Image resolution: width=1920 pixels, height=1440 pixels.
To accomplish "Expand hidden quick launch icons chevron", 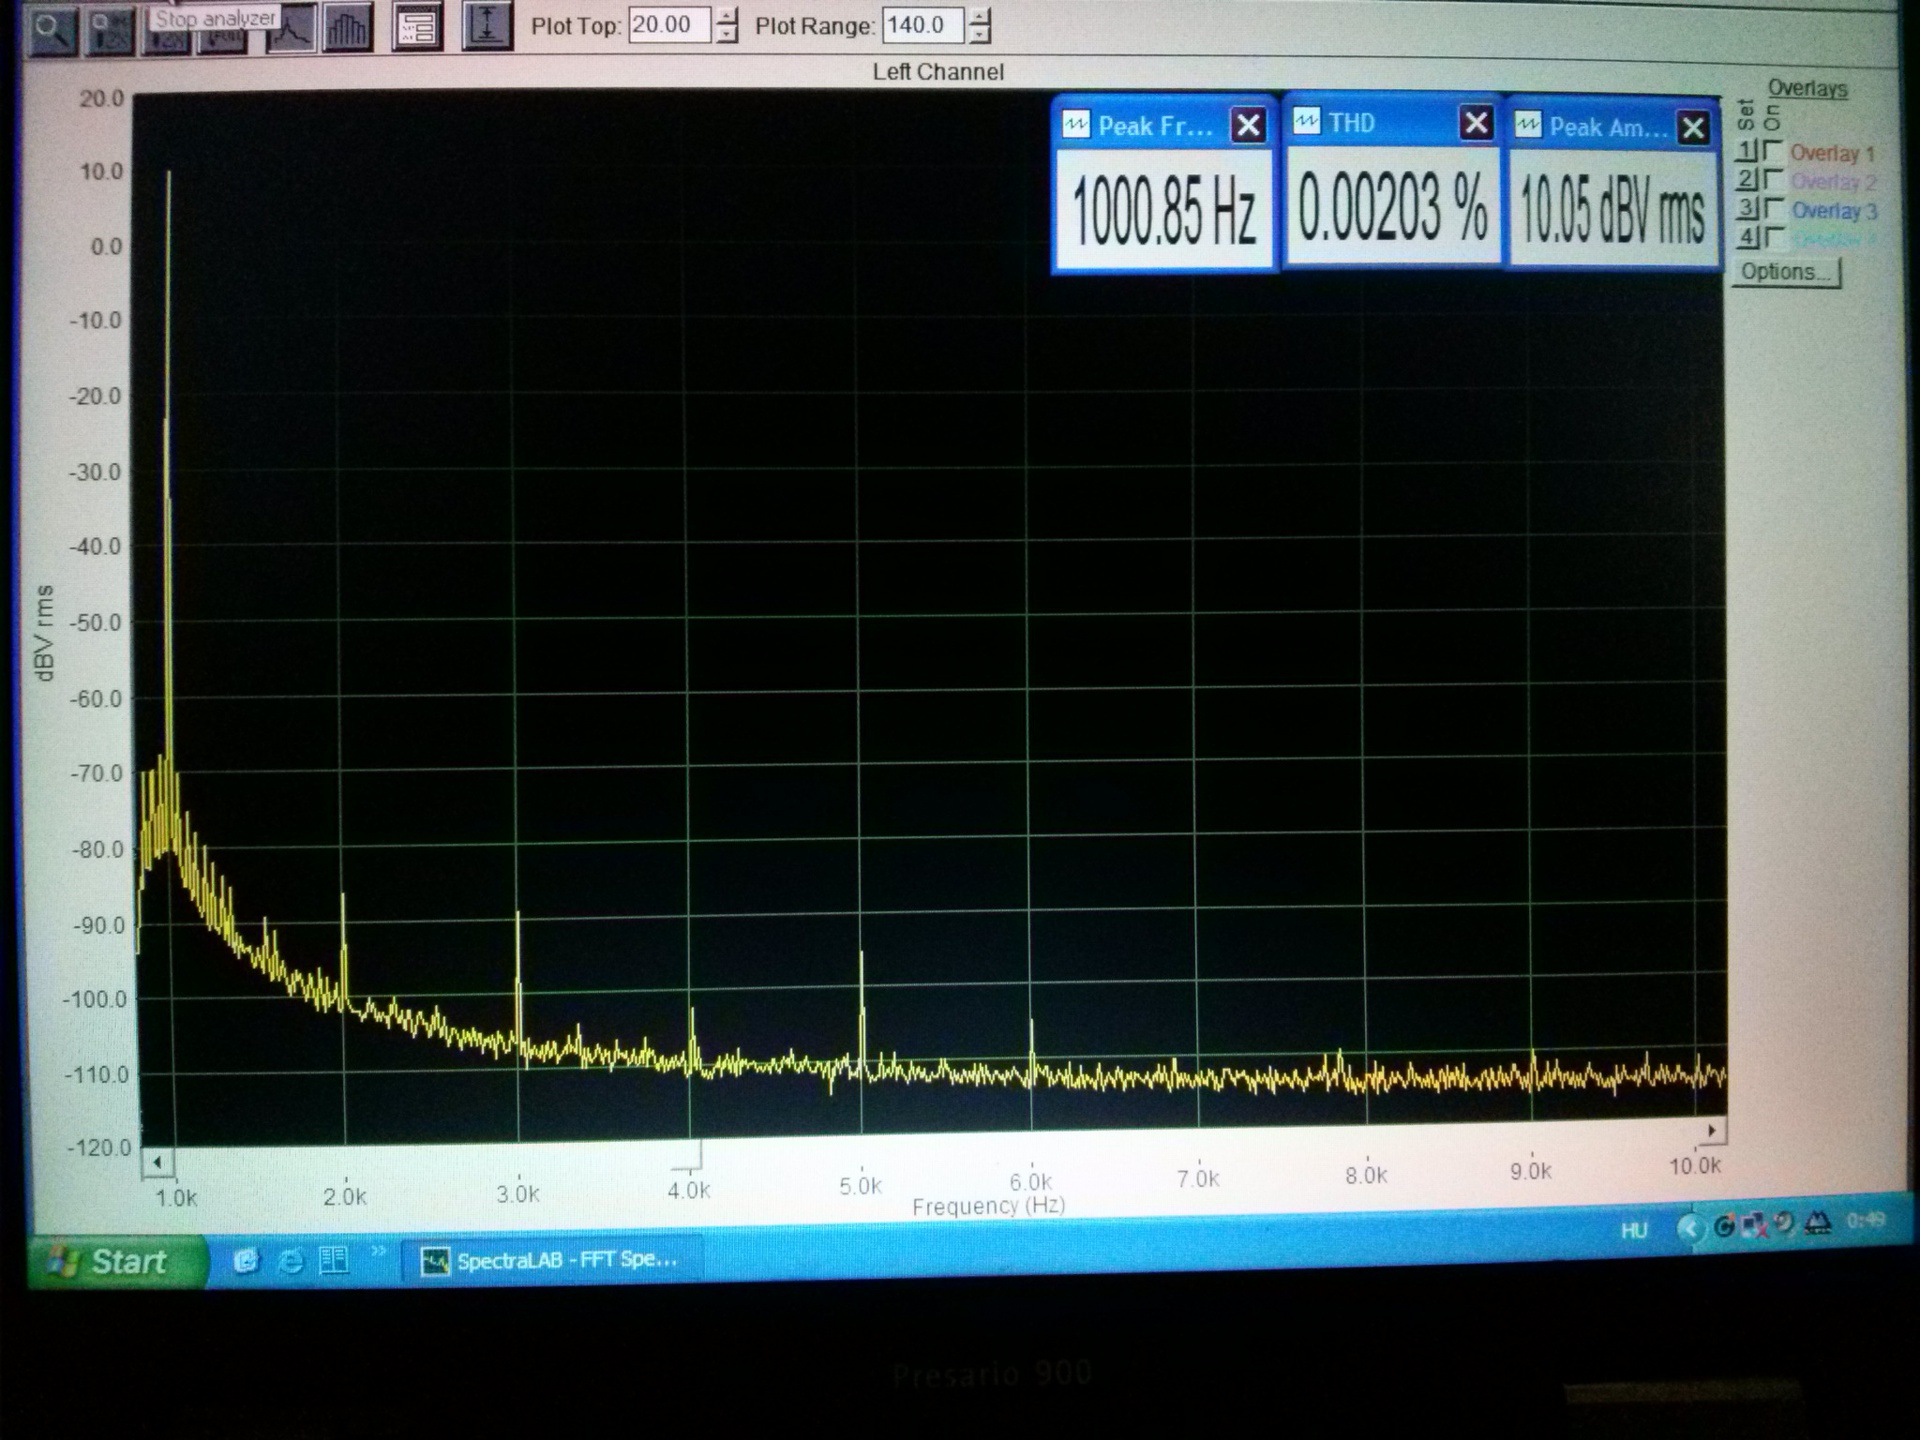I will pyautogui.click(x=378, y=1251).
